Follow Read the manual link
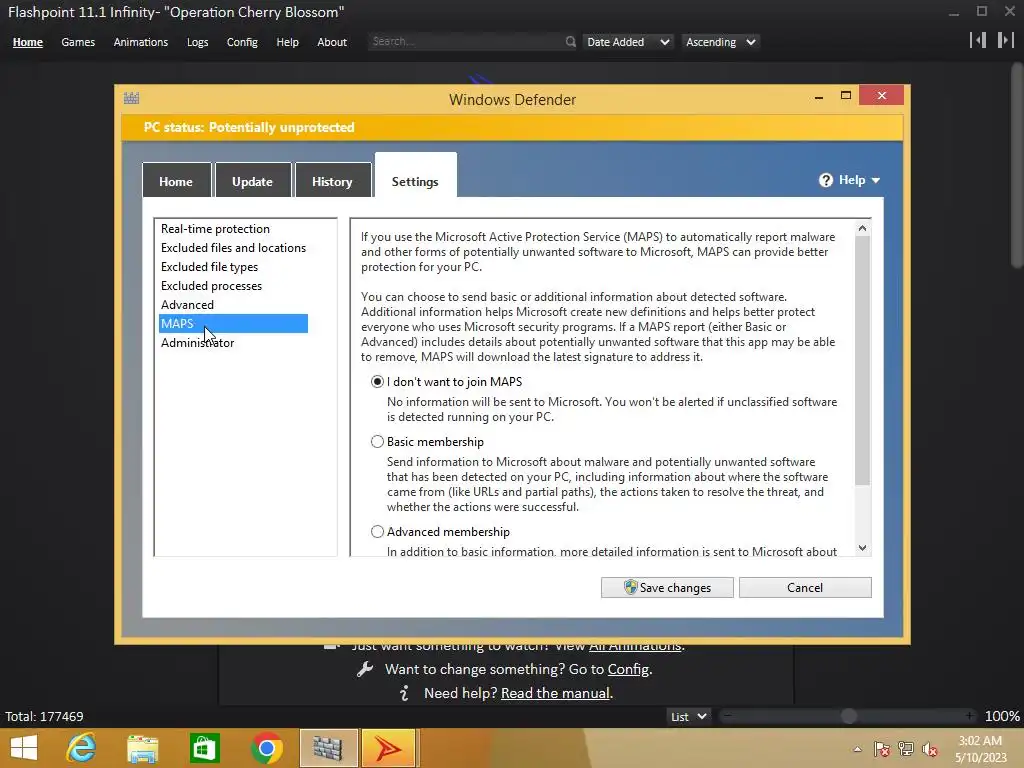This screenshot has height=768, width=1024. pos(555,693)
